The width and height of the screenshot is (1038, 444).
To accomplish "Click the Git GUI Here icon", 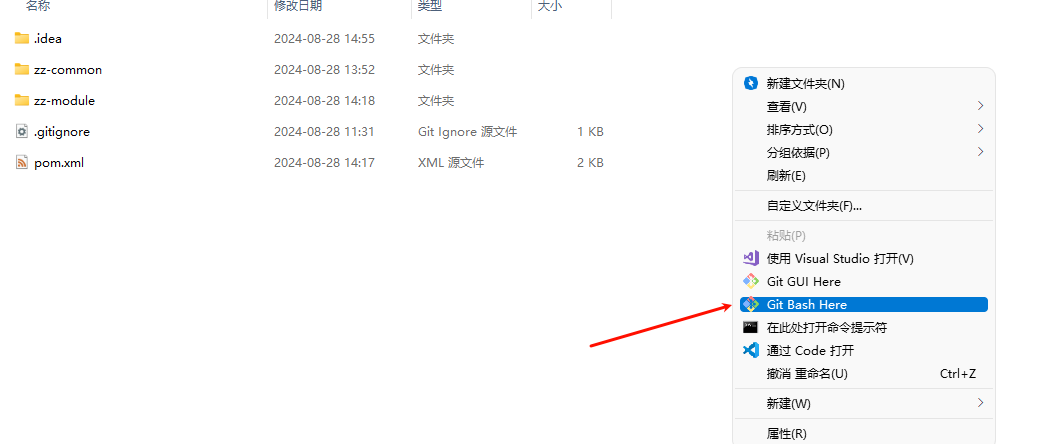I will coord(750,281).
